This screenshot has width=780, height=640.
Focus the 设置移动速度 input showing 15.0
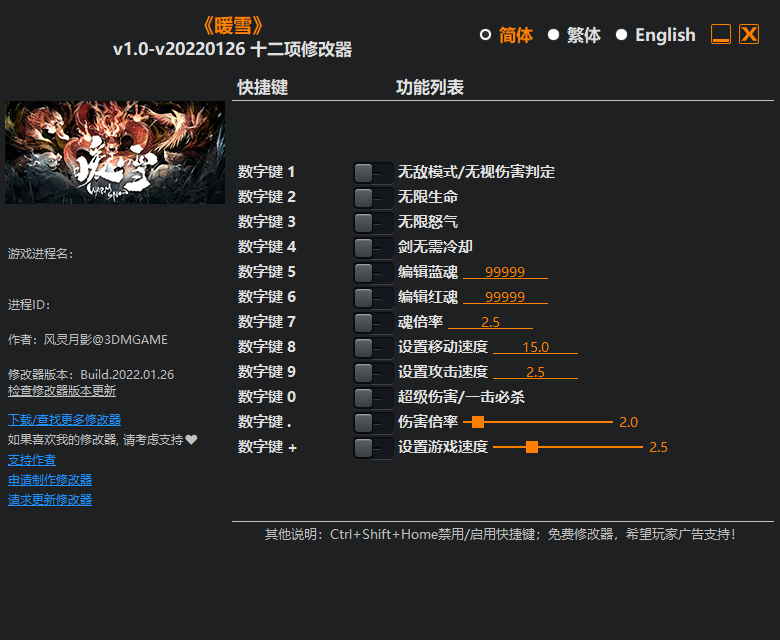click(535, 347)
